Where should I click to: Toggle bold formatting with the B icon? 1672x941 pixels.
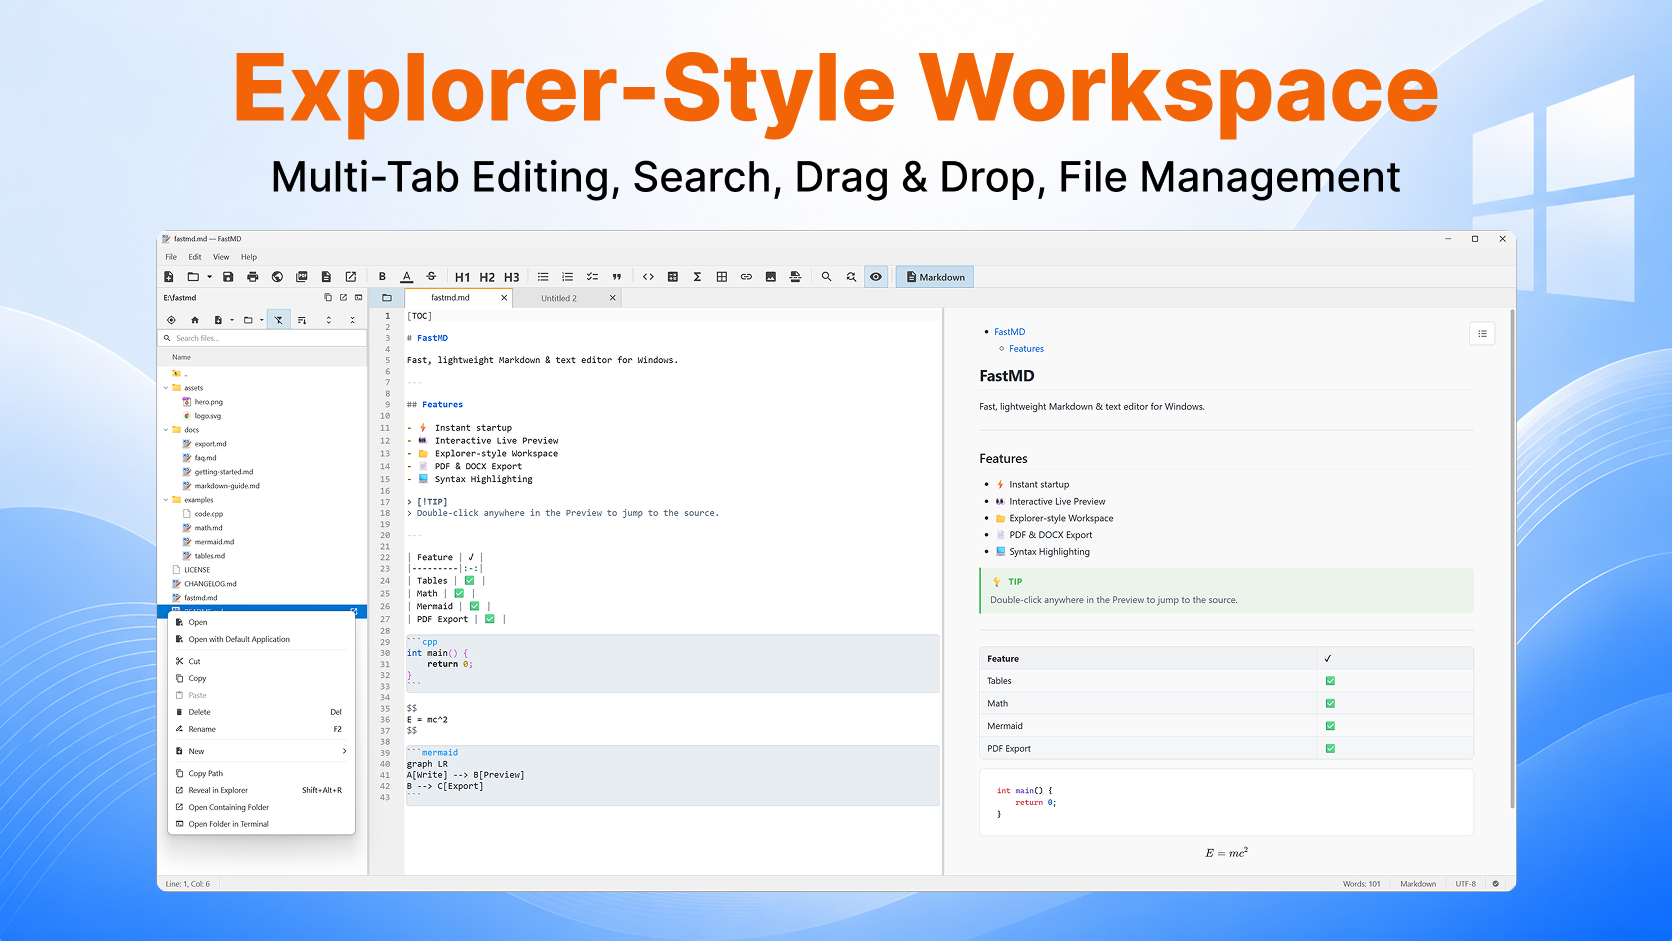click(382, 277)
